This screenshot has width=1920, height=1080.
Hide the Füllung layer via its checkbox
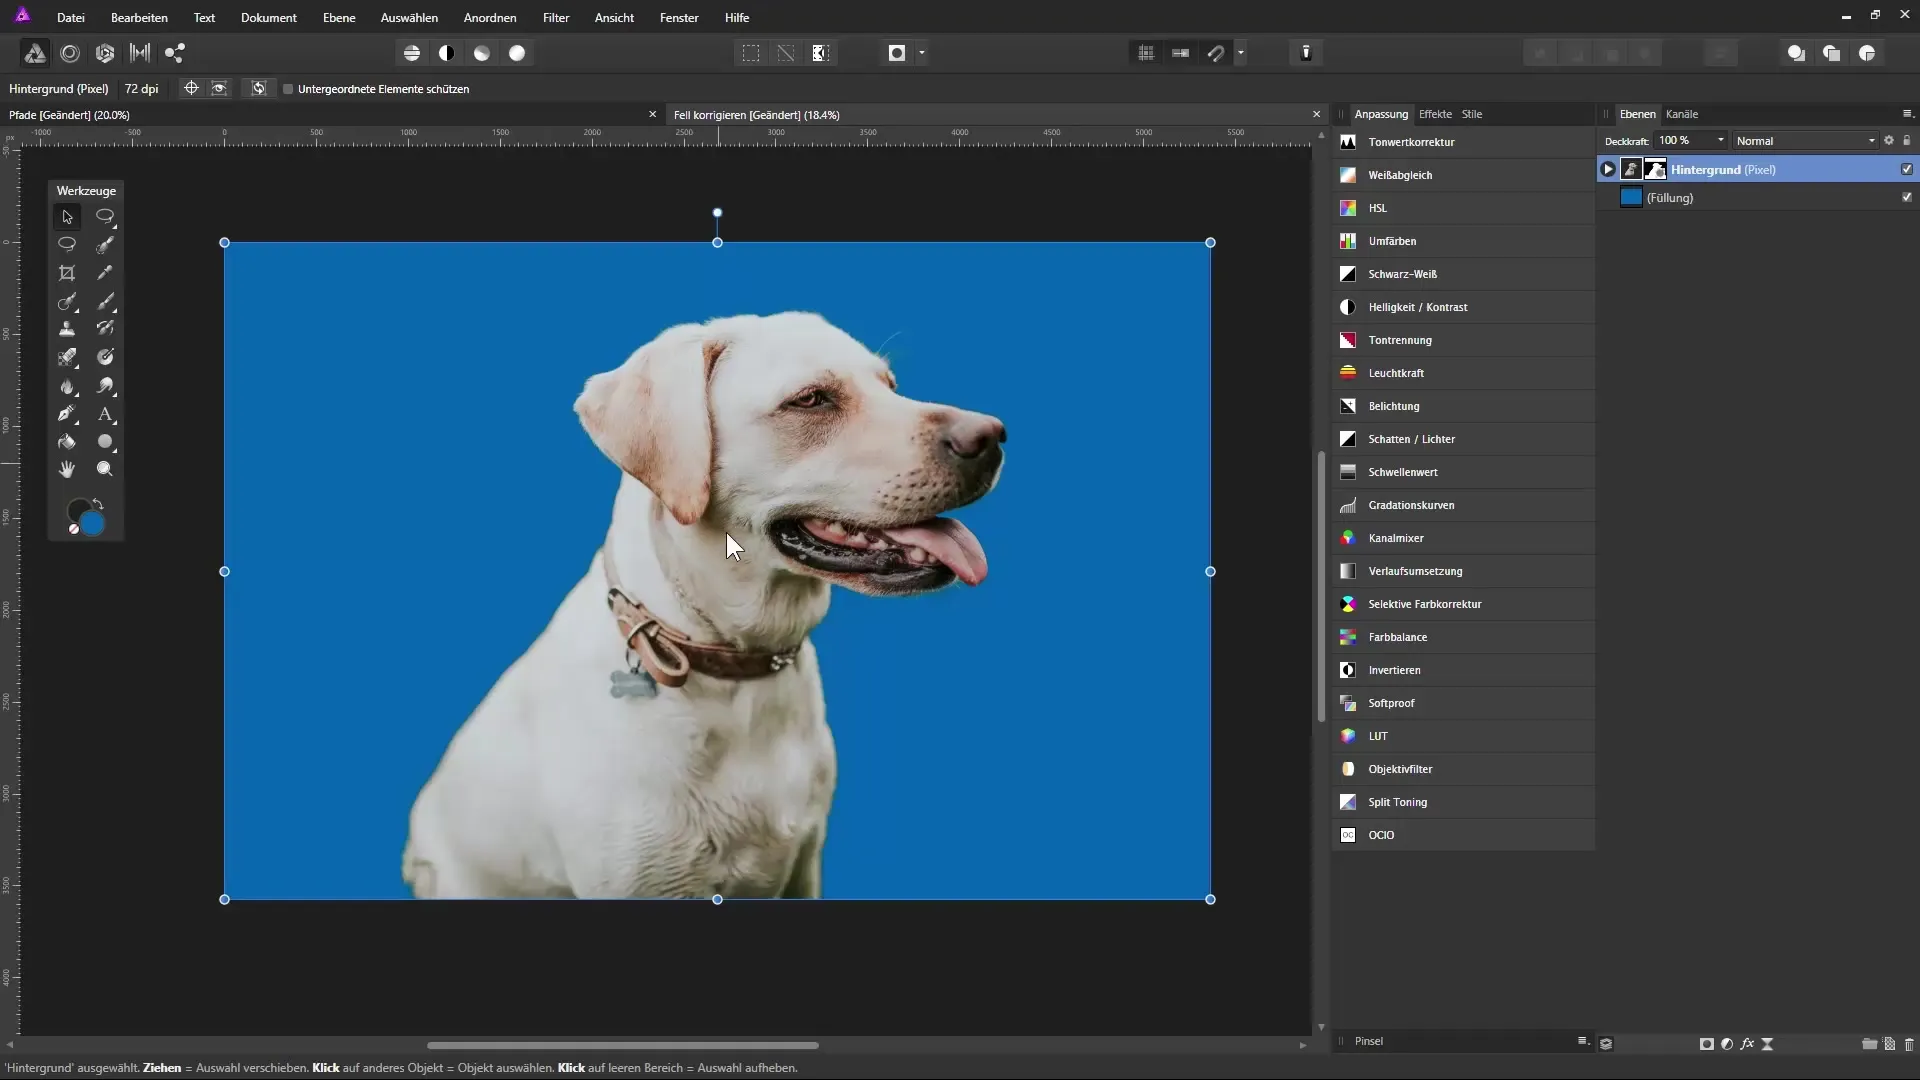click(1907, 197)
